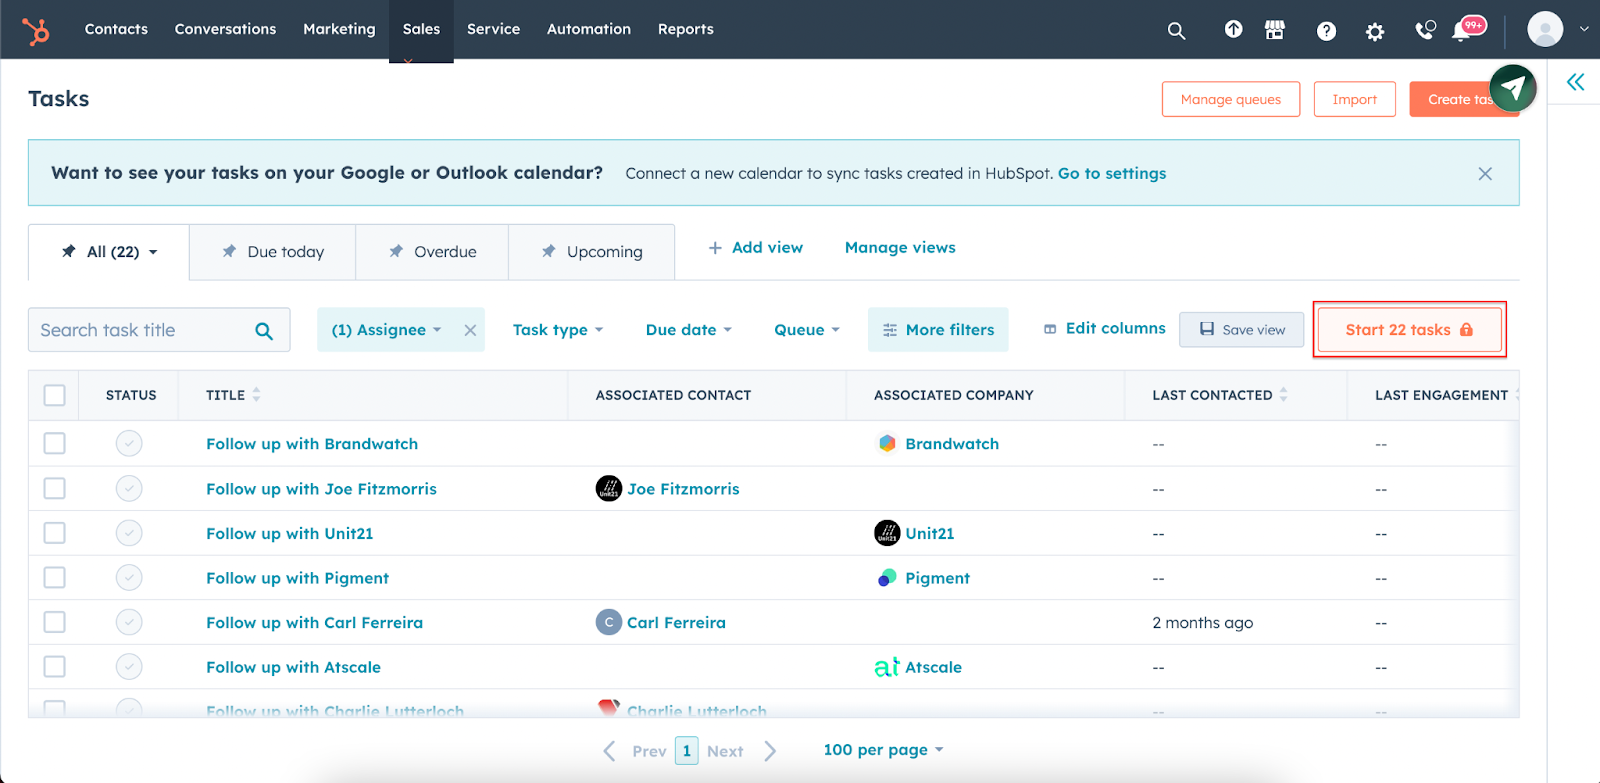Switch to the Upcoming tab
This screenshot has height=783, width=1600.
[592, 252]
